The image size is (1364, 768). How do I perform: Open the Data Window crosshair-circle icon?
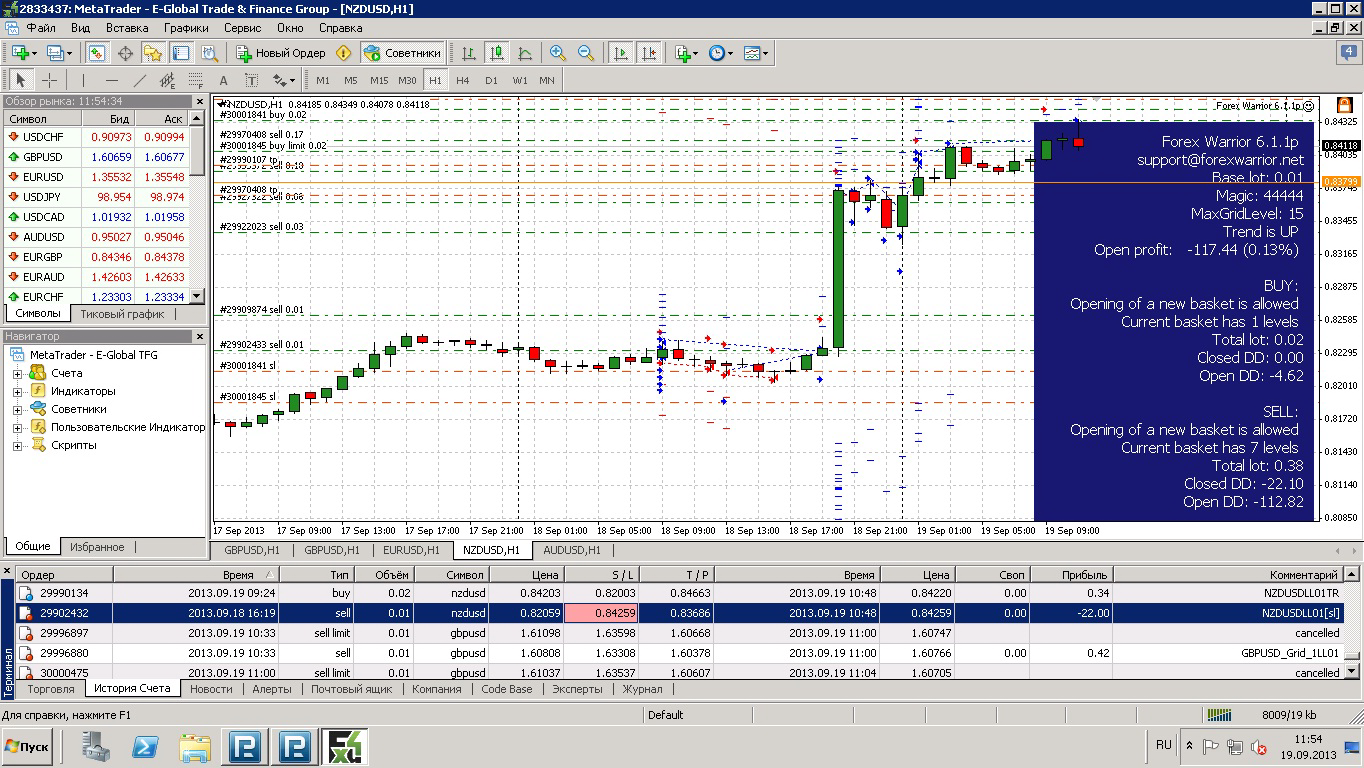click(x=125, y=53)
